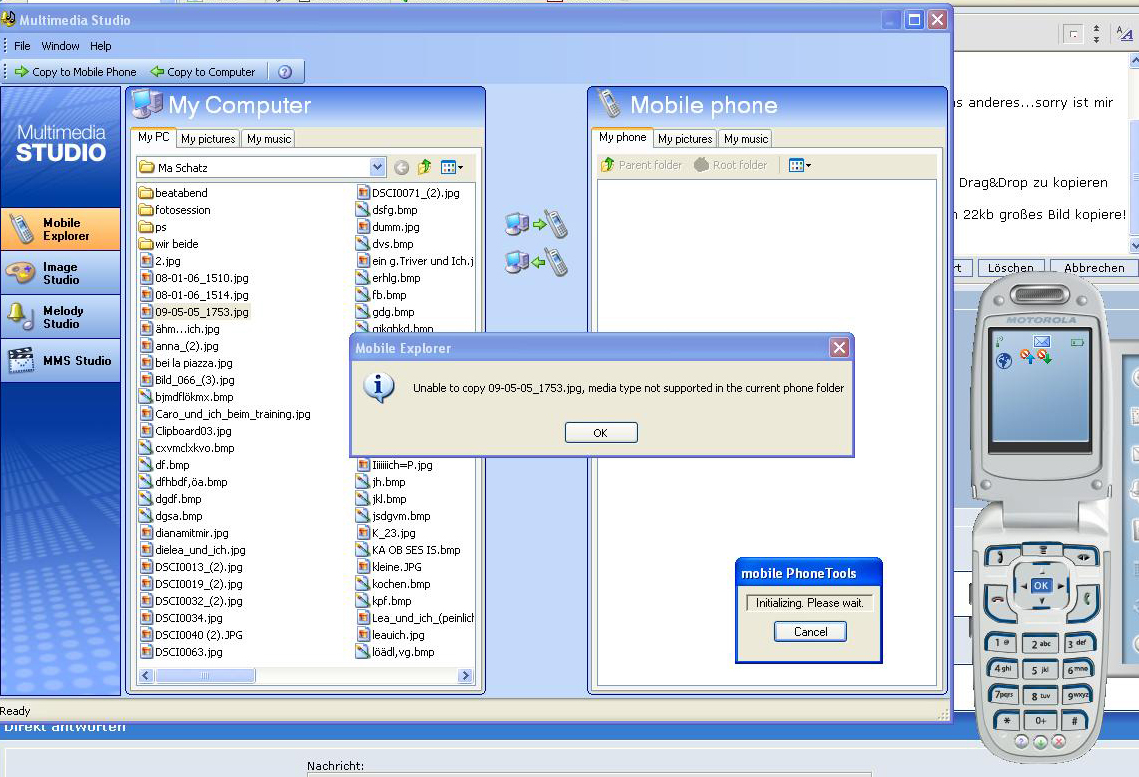Screen dimensions: 1139x777
Task: Switch to My pictures tab in Mobile phone panel
Action: click(x=685, y=139)
